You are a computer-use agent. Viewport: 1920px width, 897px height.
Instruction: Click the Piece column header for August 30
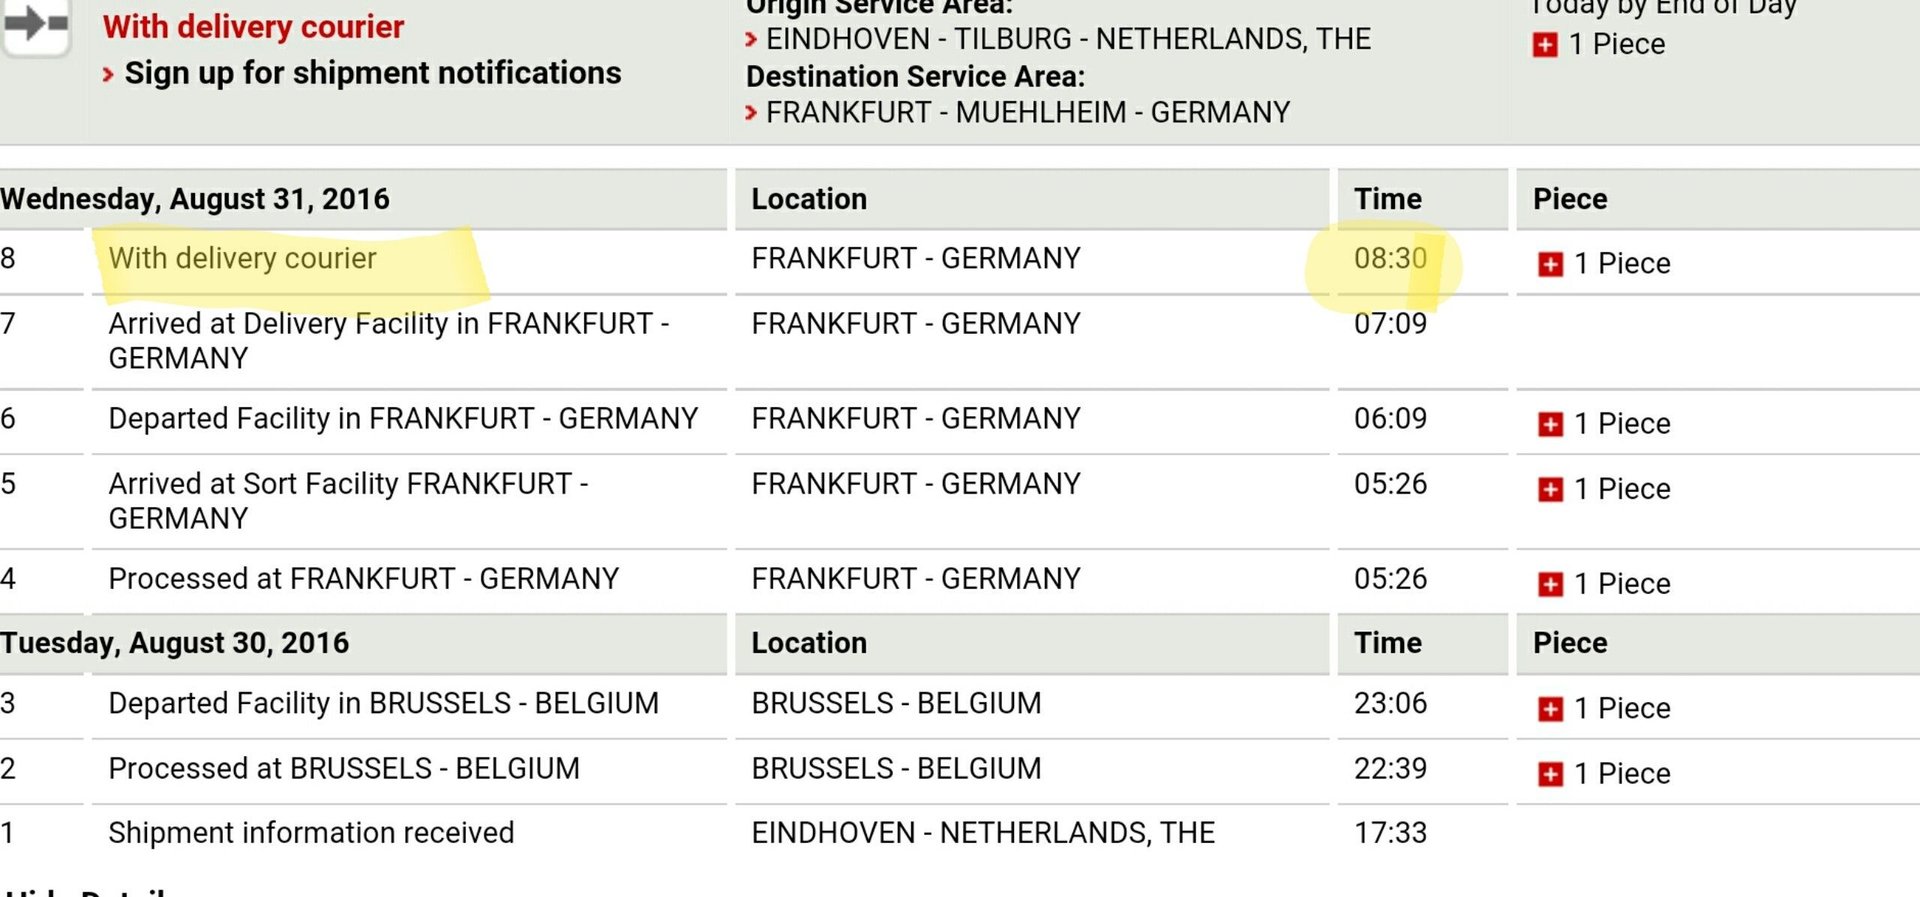pyautogui.click(x=1570, y=643)
